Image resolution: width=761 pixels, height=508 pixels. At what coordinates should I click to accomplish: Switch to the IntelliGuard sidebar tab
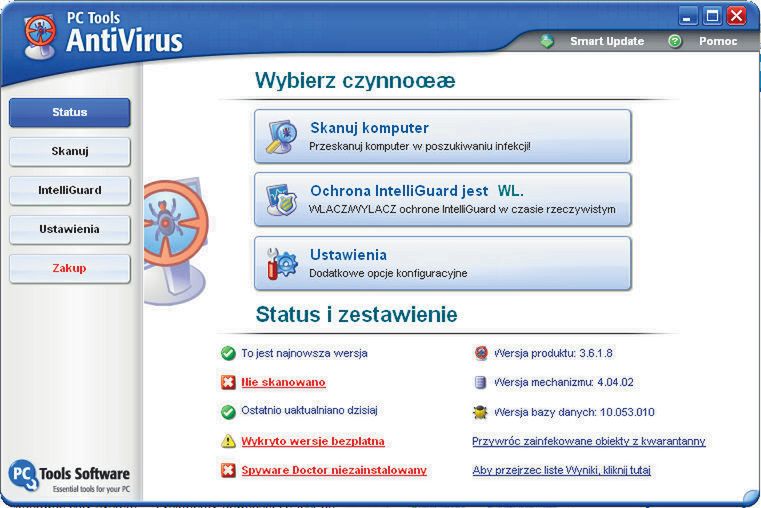pos(70,190)
